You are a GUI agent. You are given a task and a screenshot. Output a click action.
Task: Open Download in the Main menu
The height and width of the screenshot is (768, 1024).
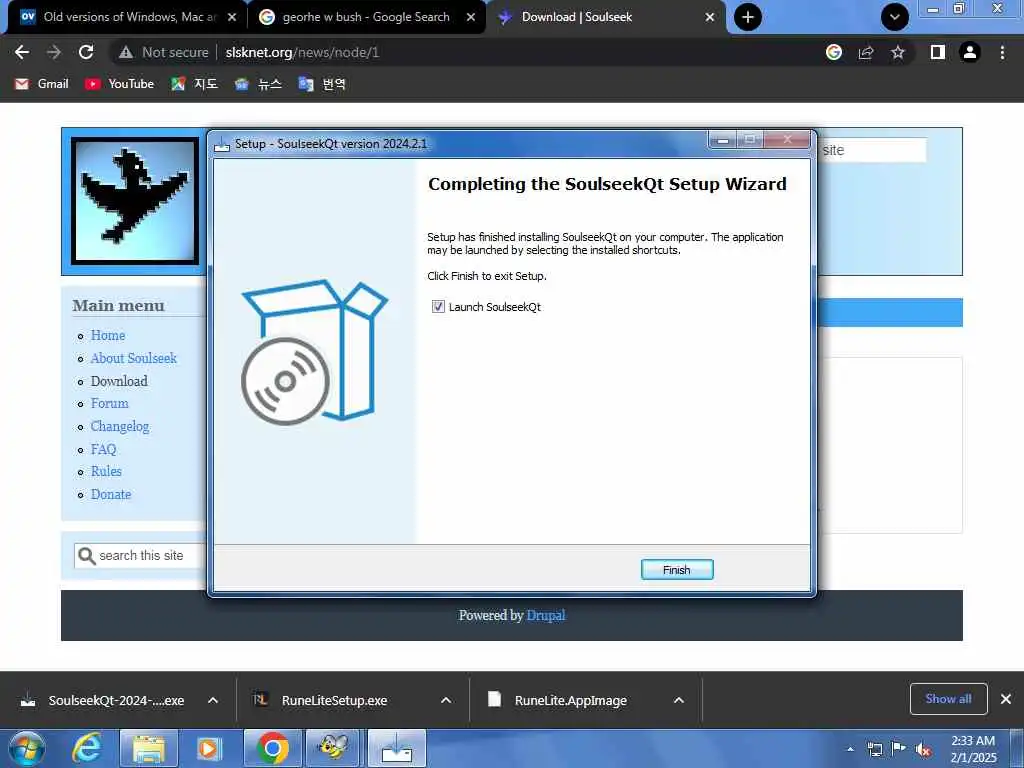click(119, 381)
